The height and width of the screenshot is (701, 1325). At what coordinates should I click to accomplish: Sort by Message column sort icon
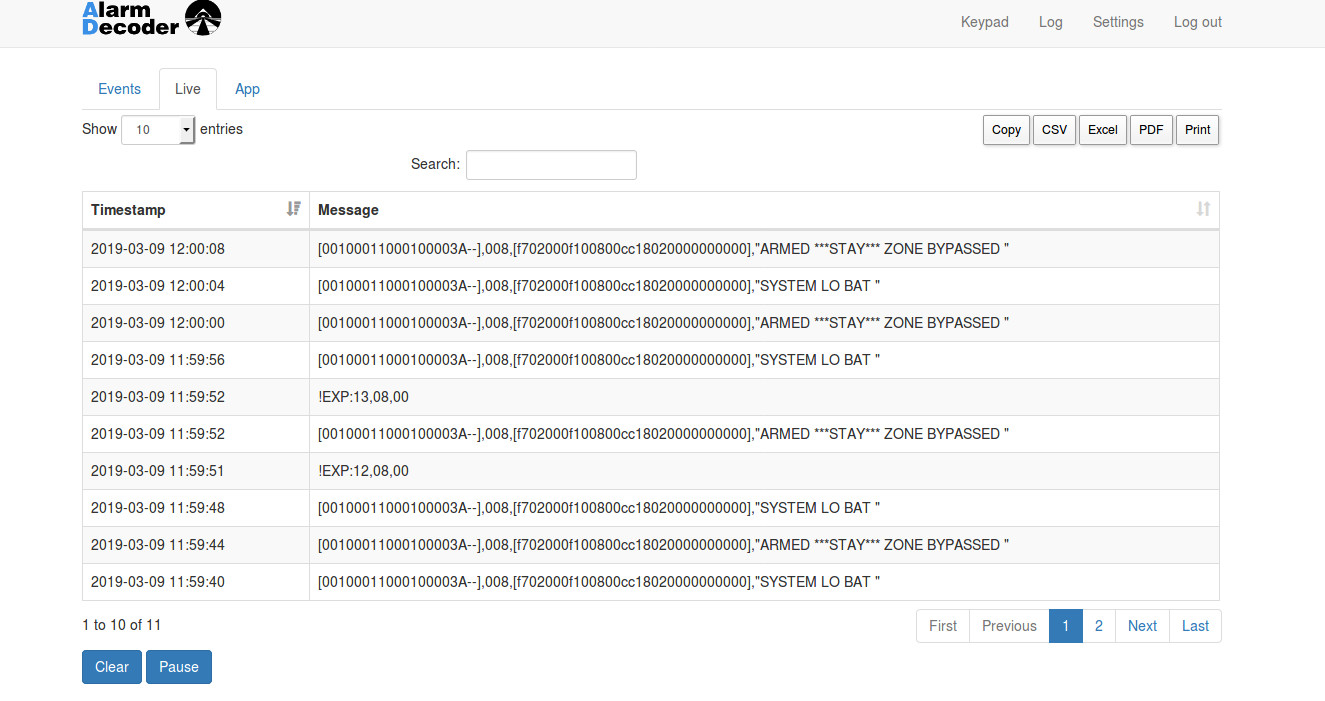point(1203,209)
